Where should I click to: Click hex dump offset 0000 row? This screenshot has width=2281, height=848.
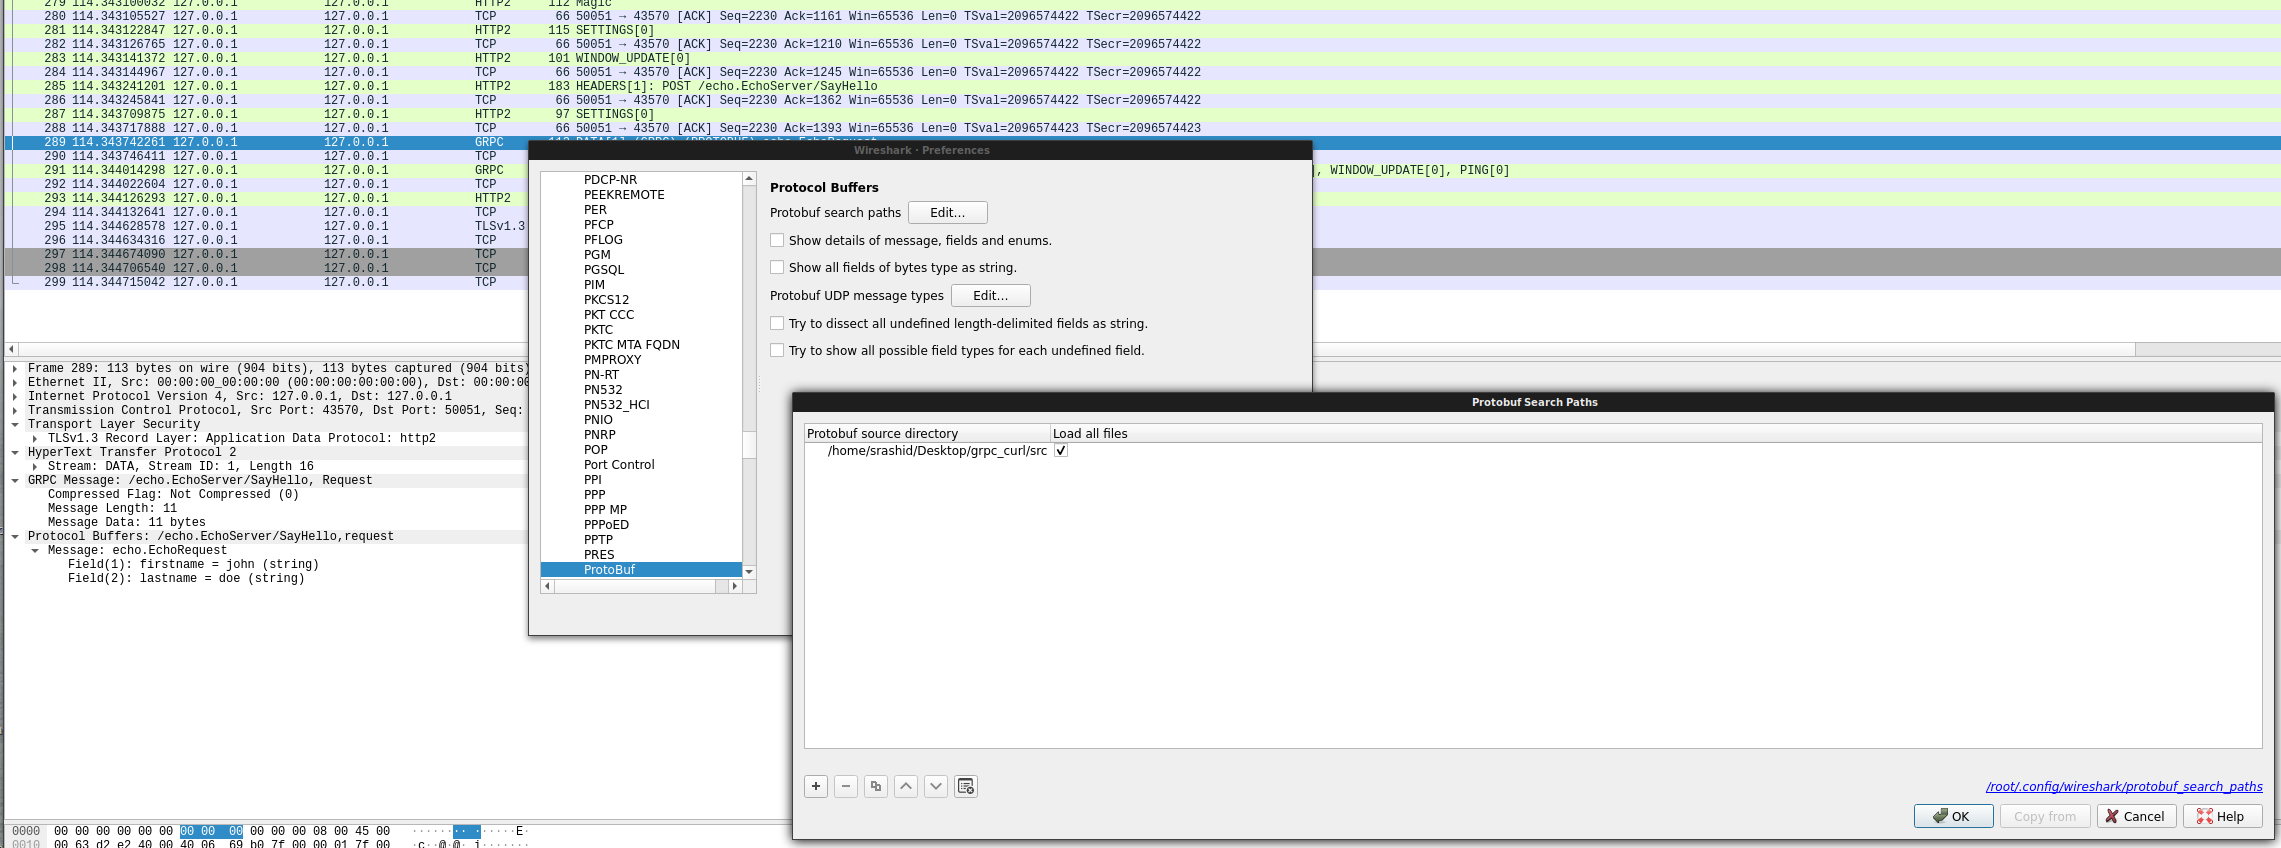point(26,831)
